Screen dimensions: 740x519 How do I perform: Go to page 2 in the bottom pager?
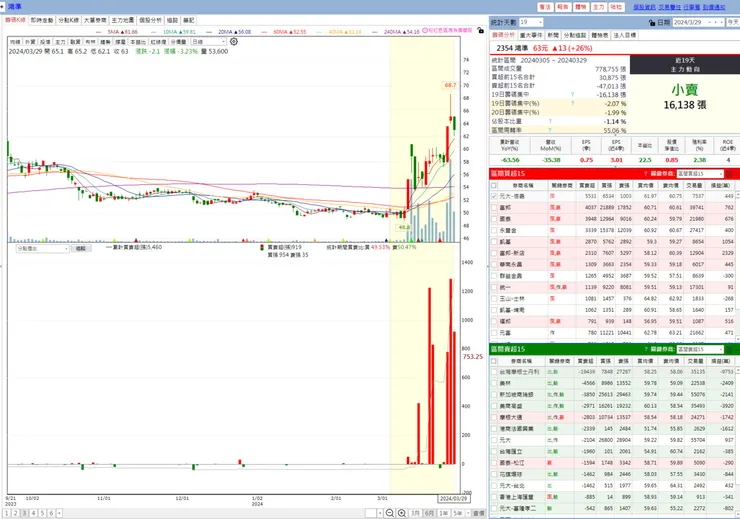tap(15, 513)
